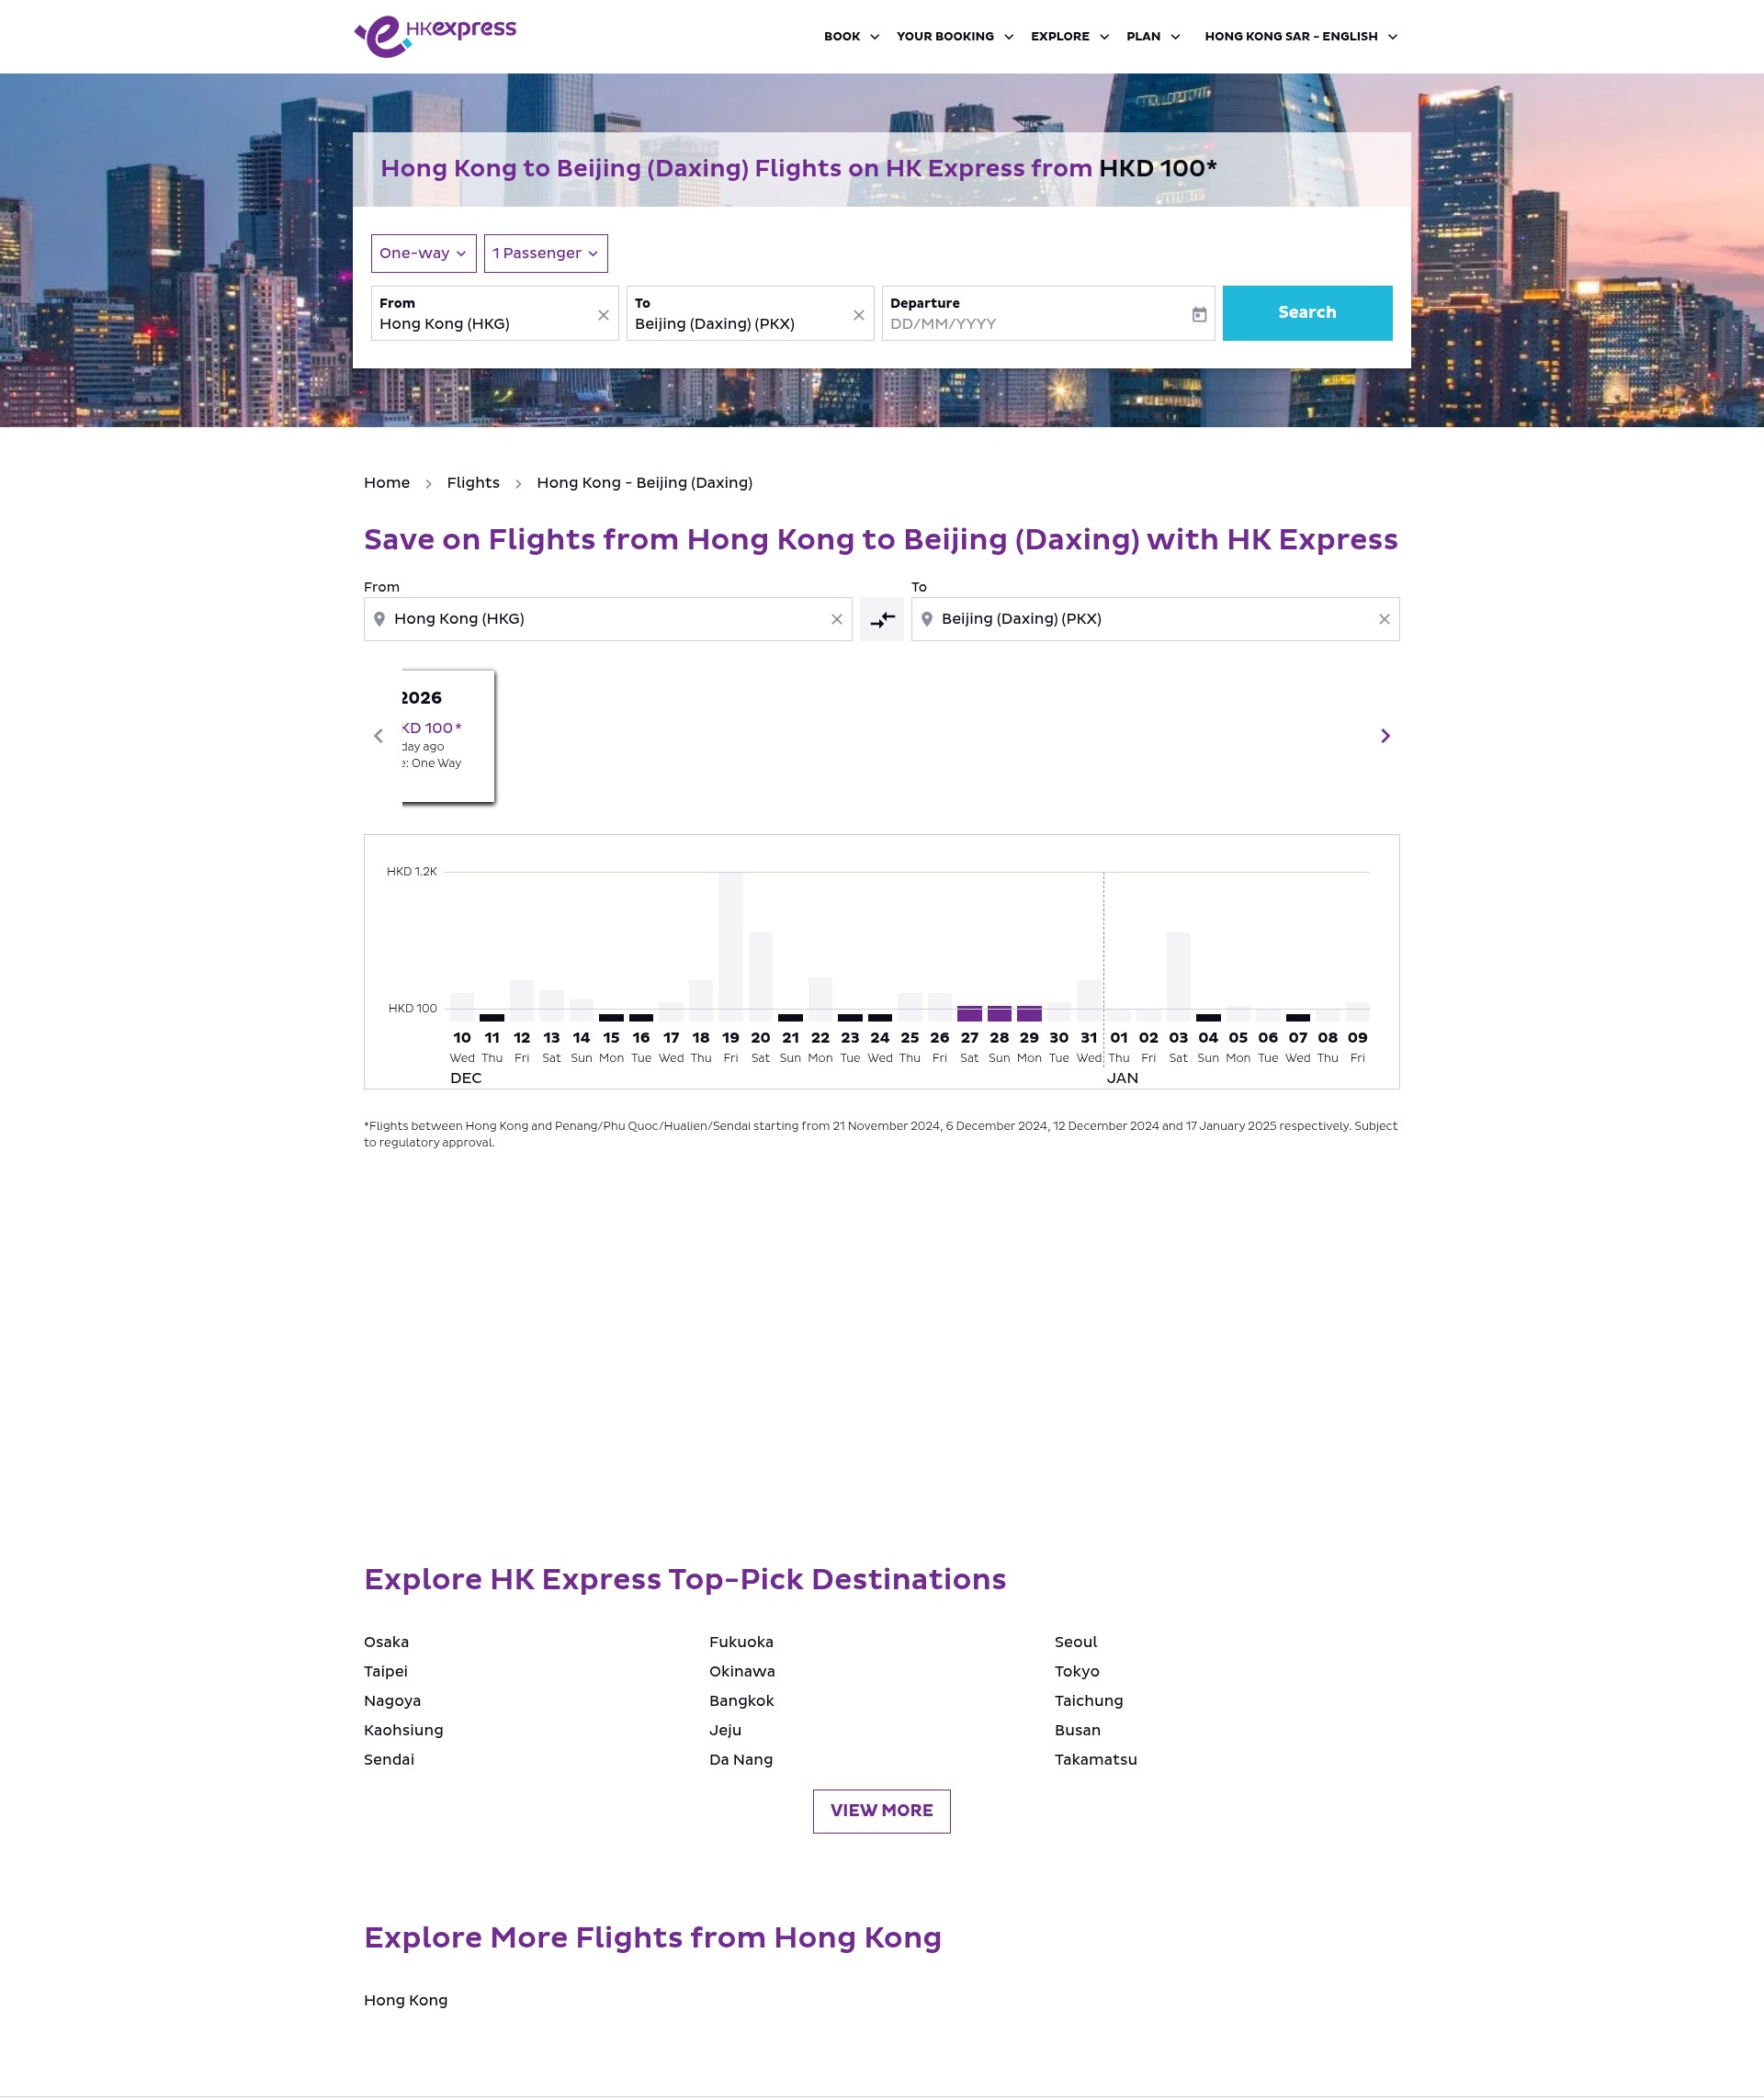Go to Flights breadcrumb link
1764x2100 pixels.
[x=473, y=483]
